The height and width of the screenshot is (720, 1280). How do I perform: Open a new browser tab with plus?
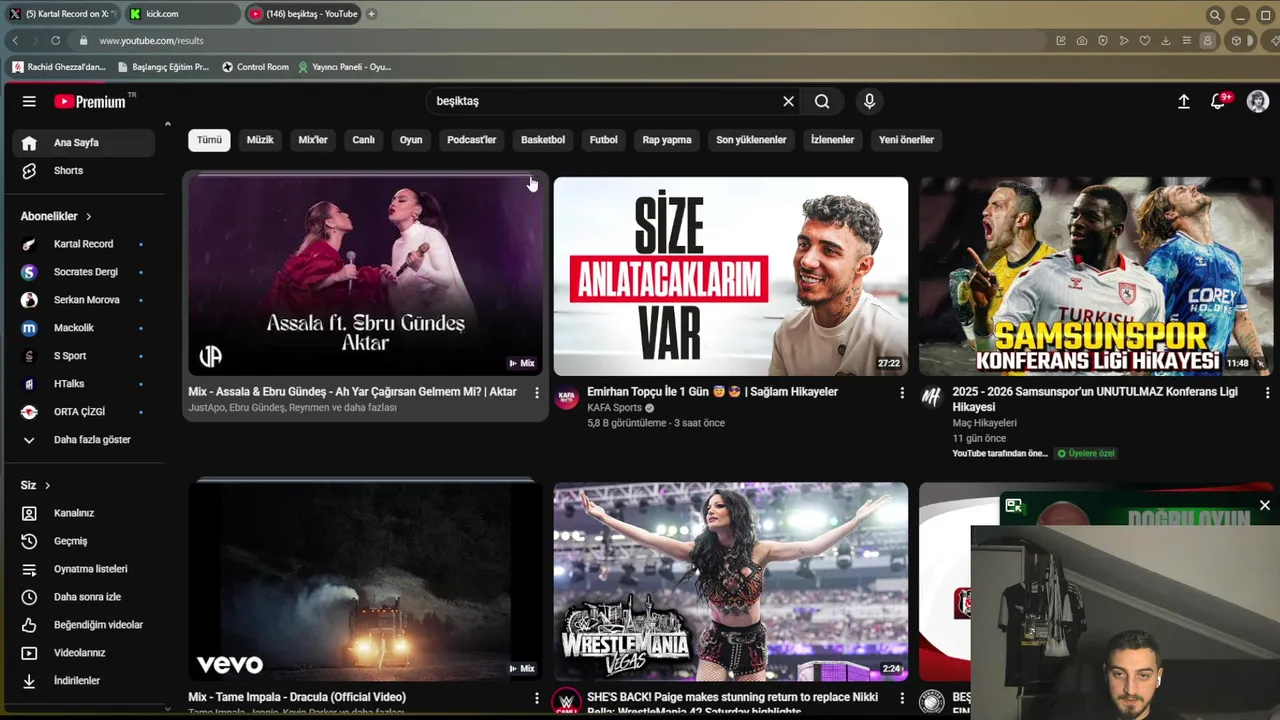point(371,14)
